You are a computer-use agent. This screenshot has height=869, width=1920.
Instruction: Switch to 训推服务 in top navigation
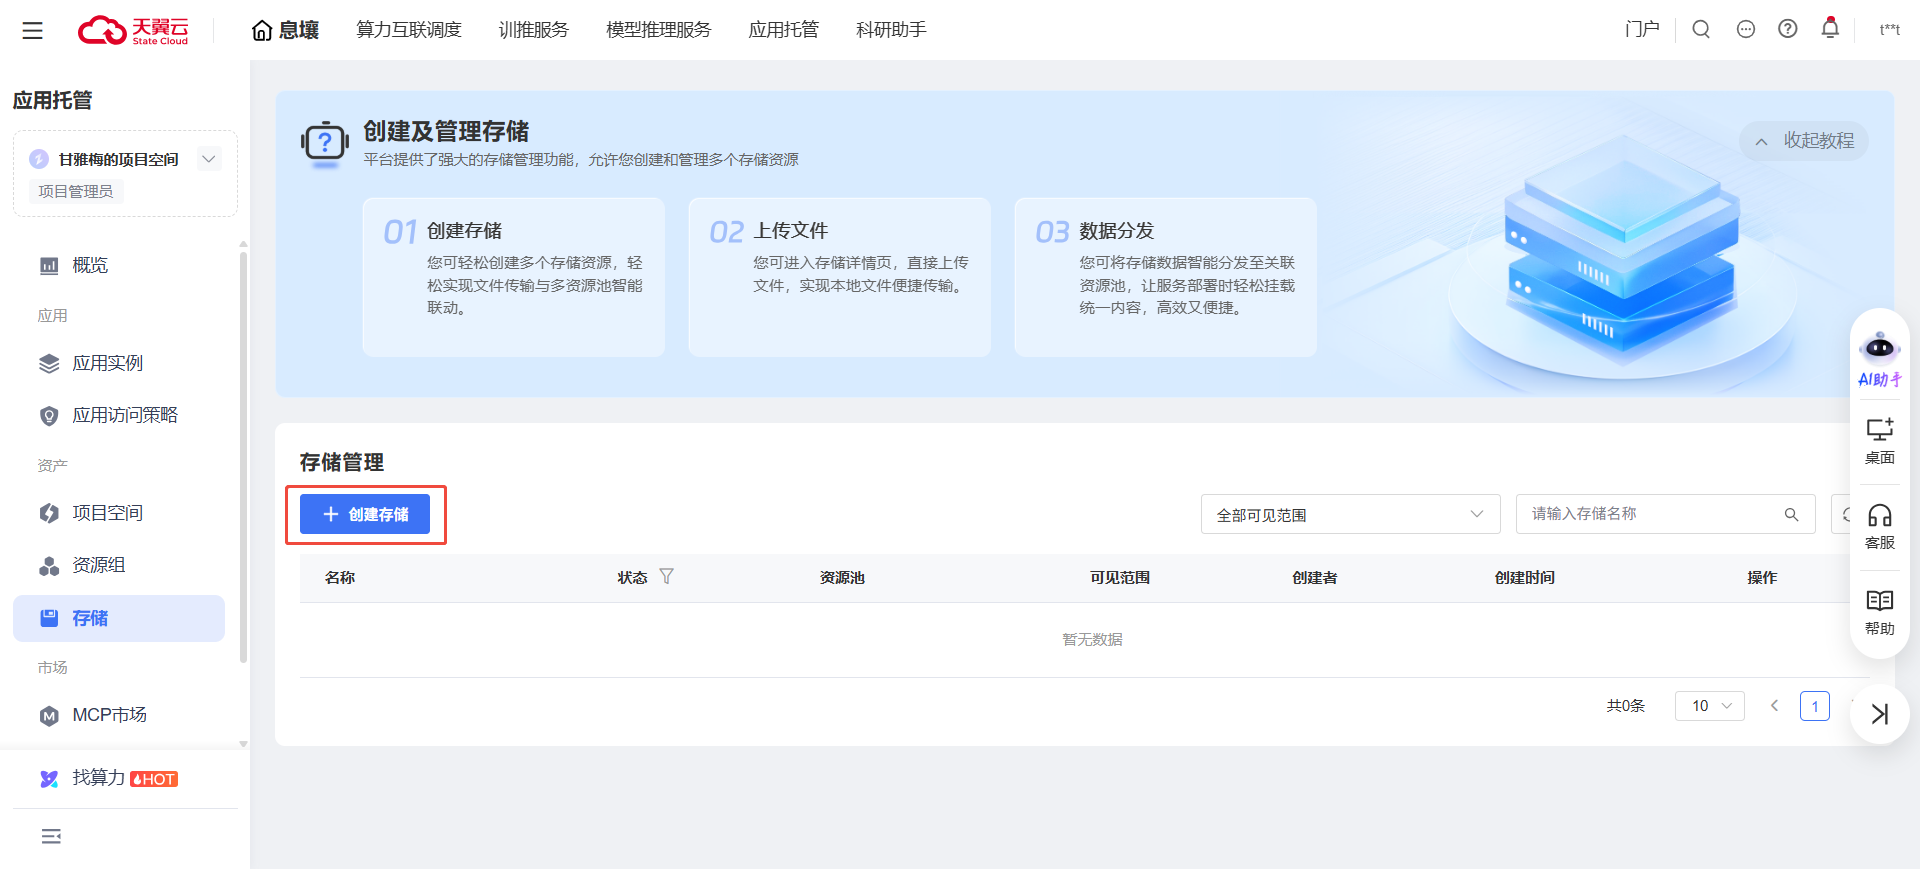533,30
